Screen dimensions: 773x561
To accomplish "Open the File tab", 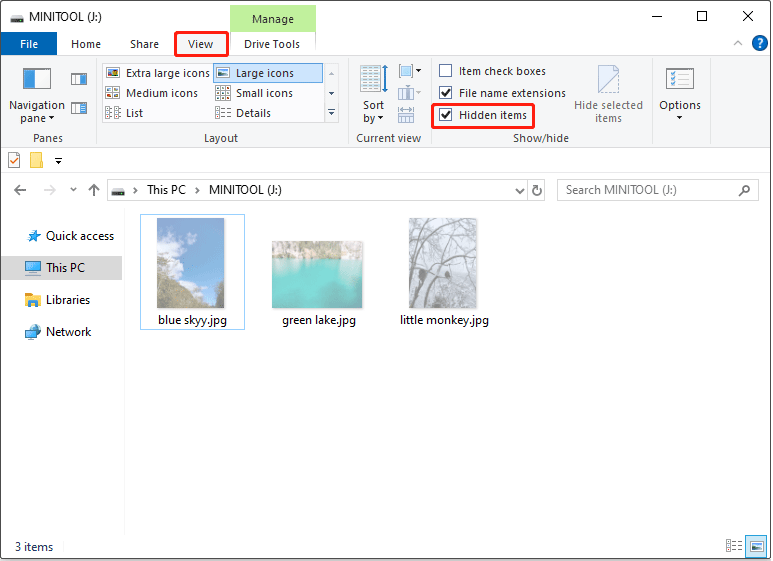I will coord(29,44).
